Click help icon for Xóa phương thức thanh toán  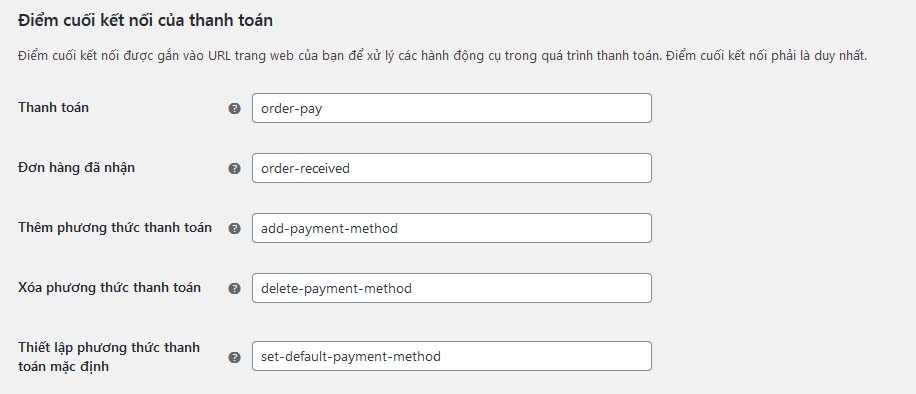[x=234, y=288]
